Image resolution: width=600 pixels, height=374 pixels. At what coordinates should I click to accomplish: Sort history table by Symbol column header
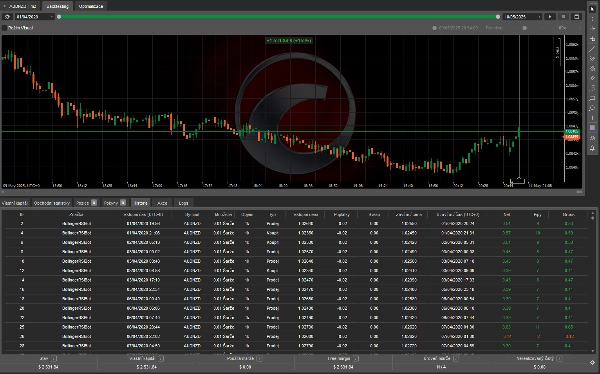(x=192, y=215)
